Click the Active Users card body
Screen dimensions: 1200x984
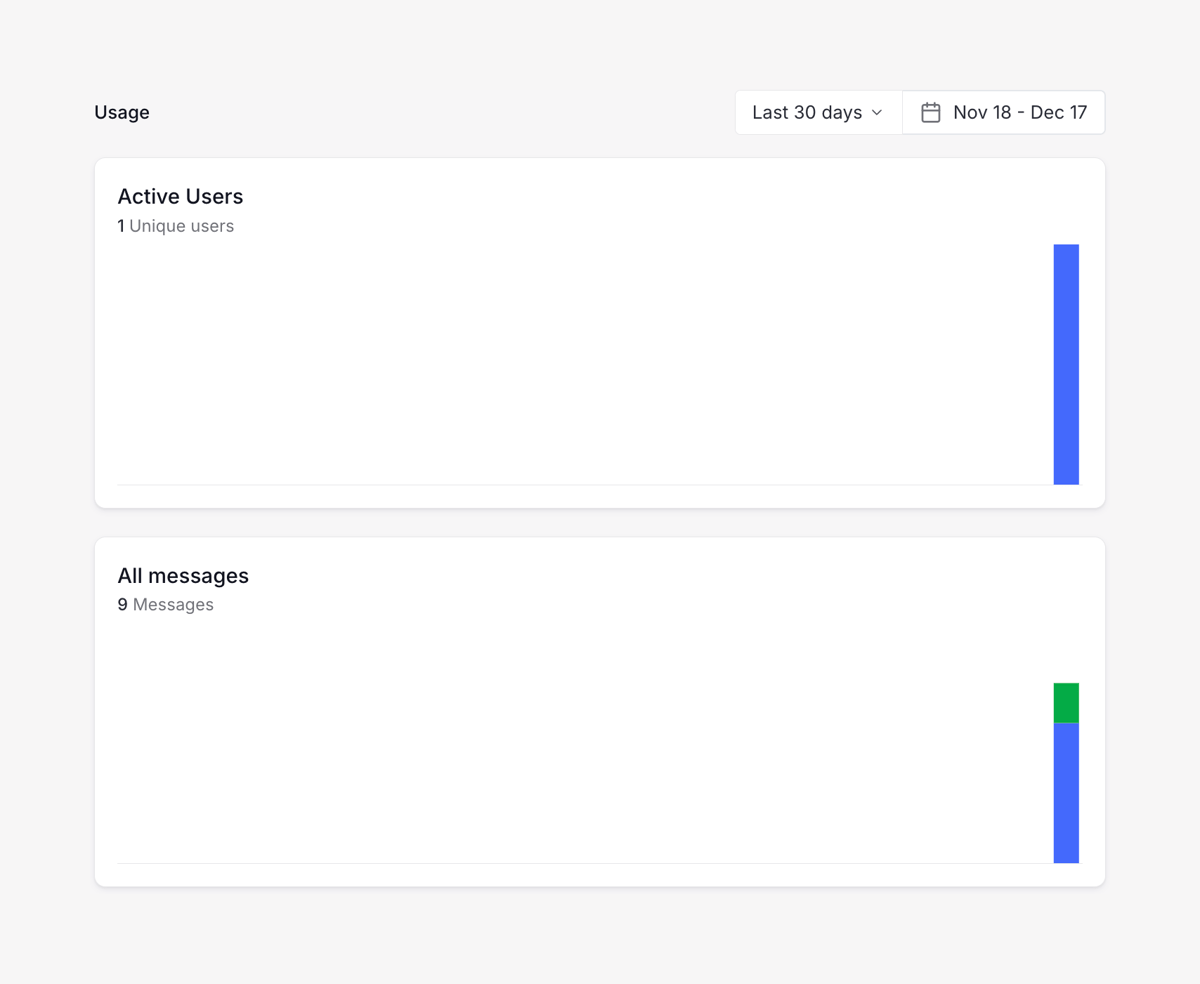600,330
